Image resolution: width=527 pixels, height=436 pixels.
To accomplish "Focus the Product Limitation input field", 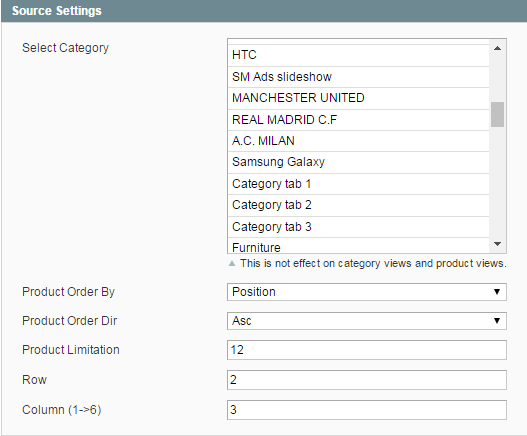I will tap(367, 350).
